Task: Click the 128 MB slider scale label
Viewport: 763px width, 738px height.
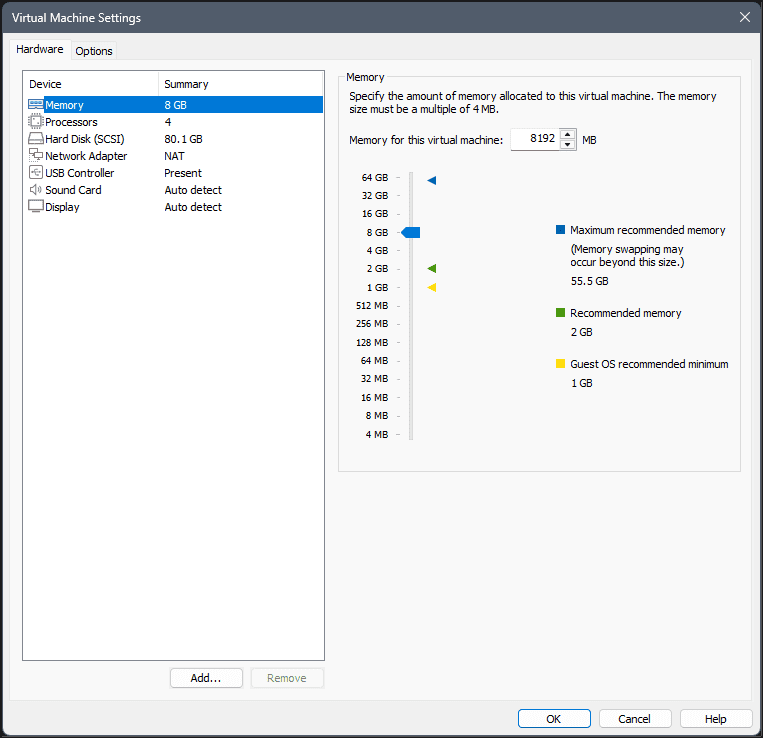Action: pyautogui.click(x=372, y=342)
